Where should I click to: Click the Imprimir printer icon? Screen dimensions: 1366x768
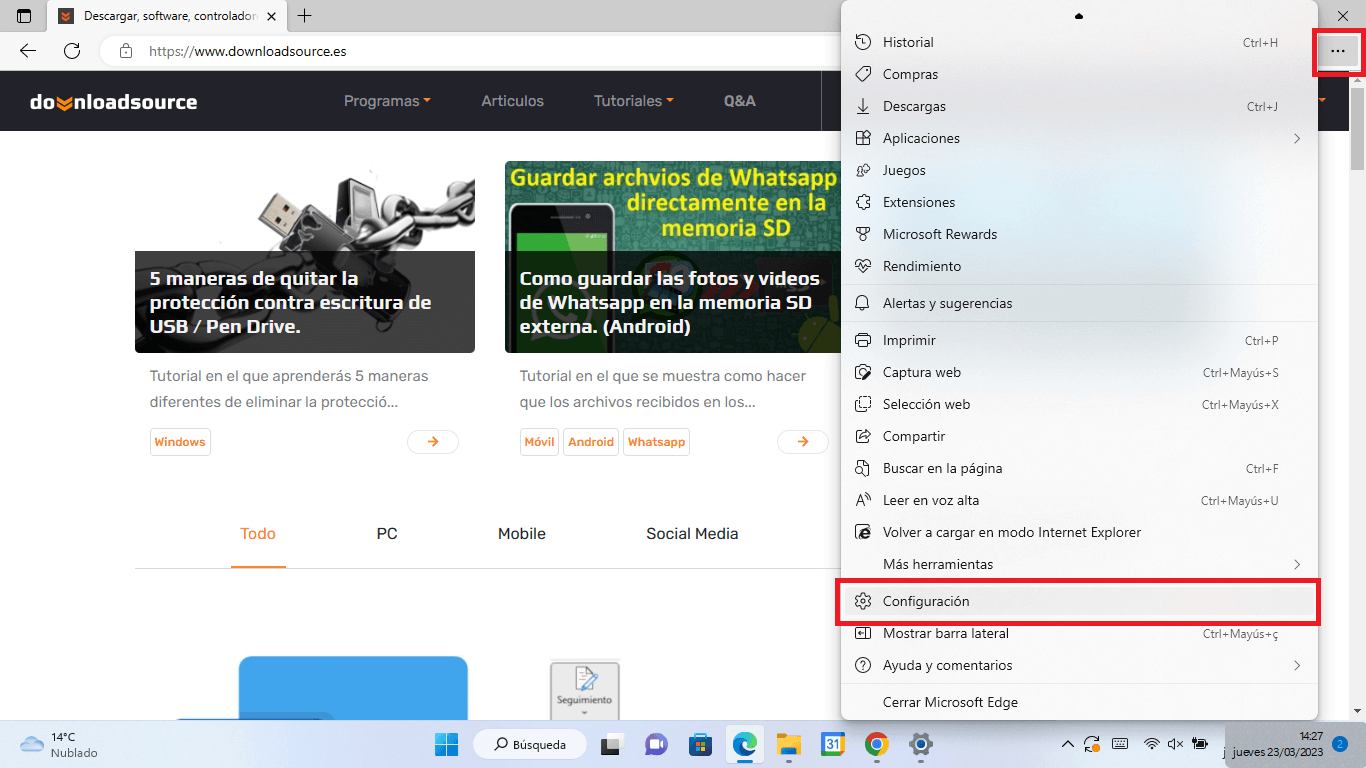864,340
